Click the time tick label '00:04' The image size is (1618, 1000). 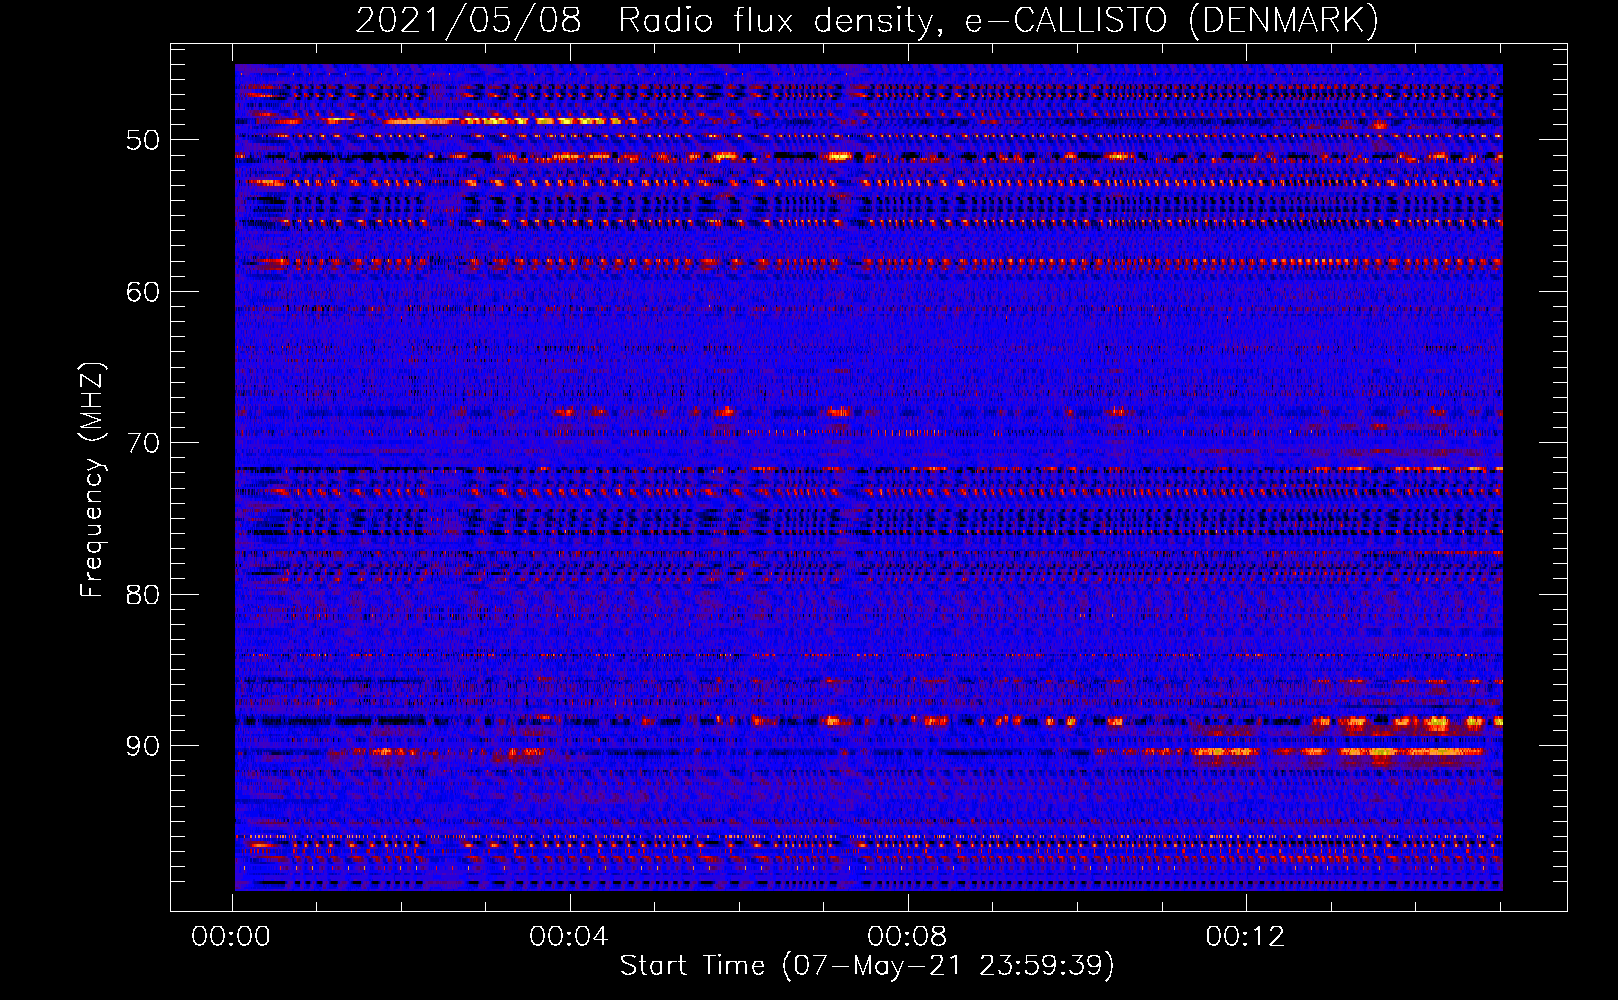[x=569, y=937]
